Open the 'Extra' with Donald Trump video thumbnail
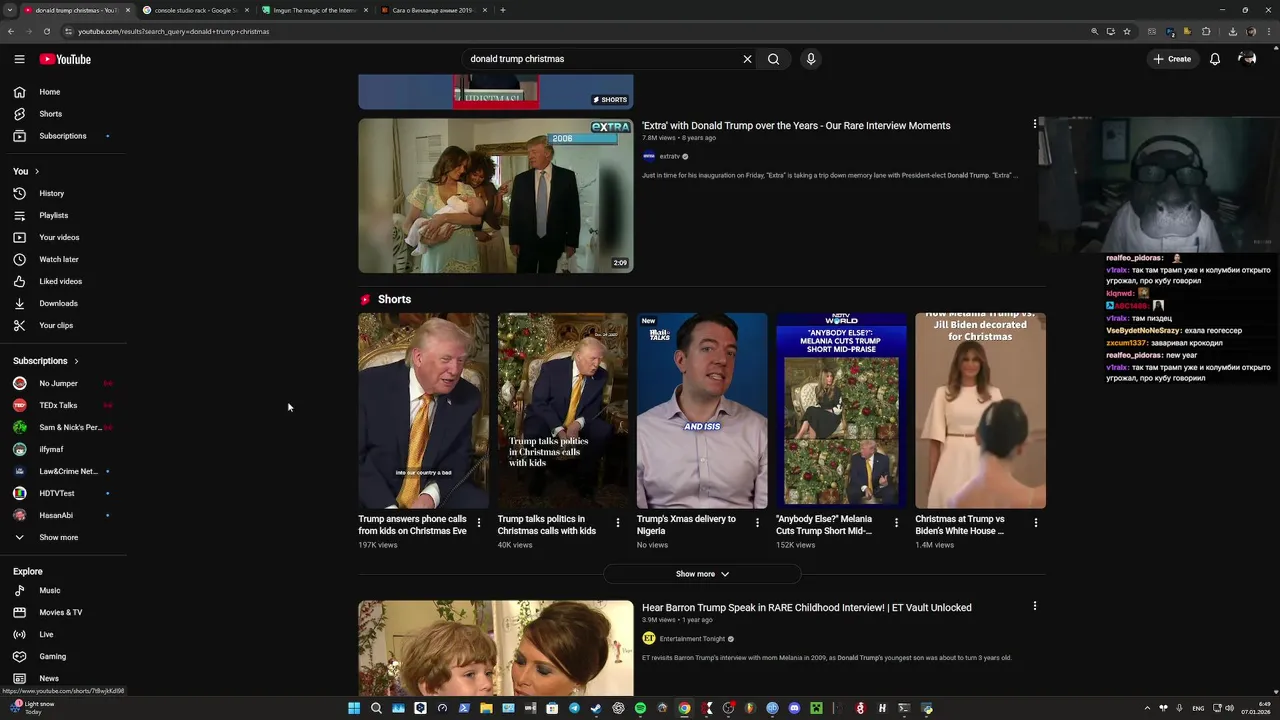 (496, 196)
